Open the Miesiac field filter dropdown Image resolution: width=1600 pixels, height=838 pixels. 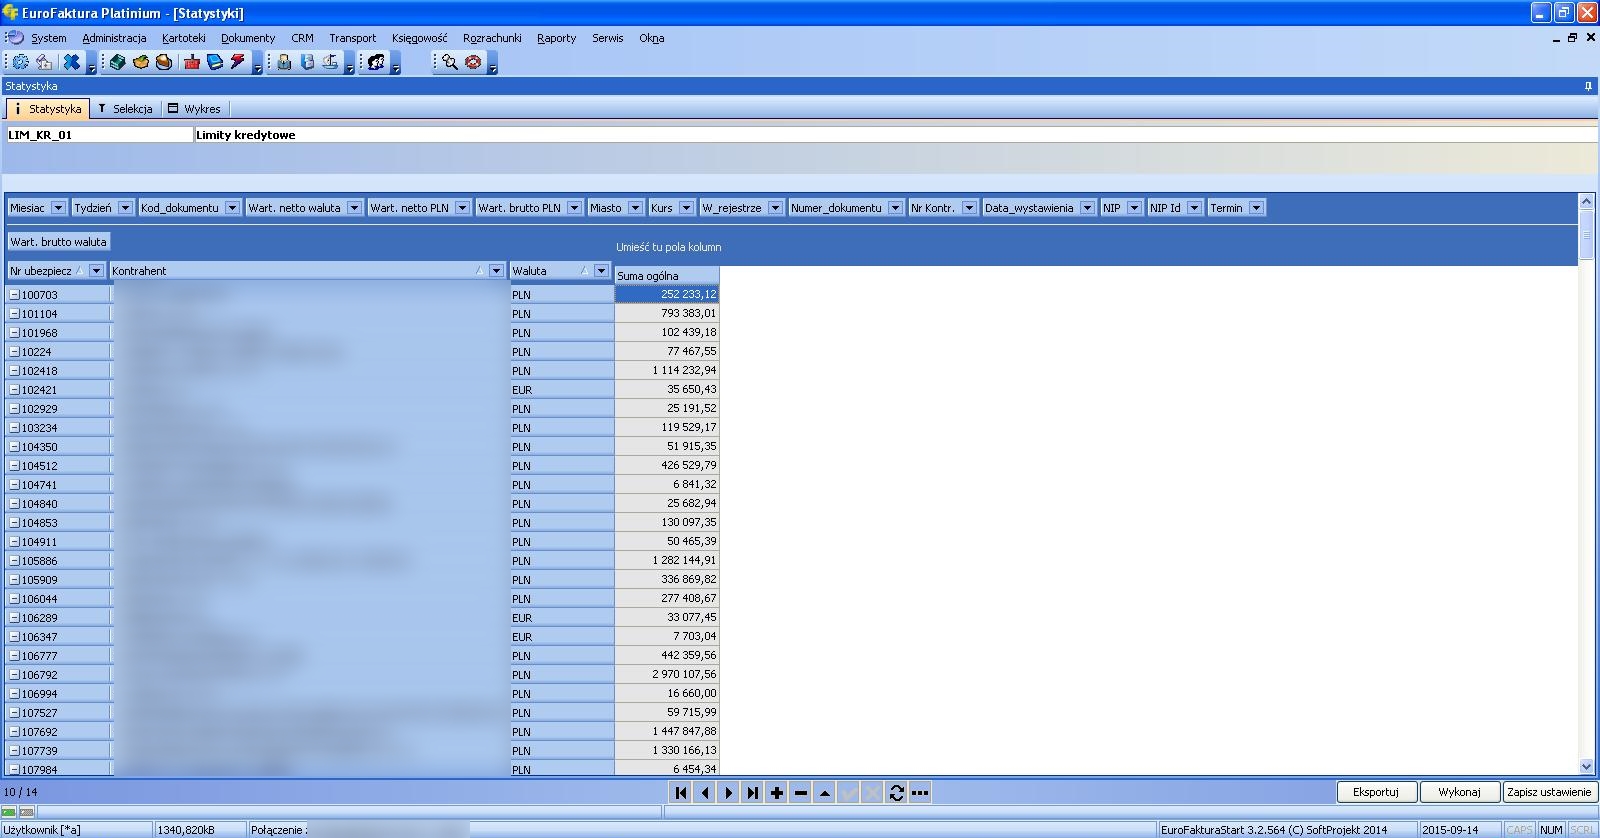[x=58, y=208]
